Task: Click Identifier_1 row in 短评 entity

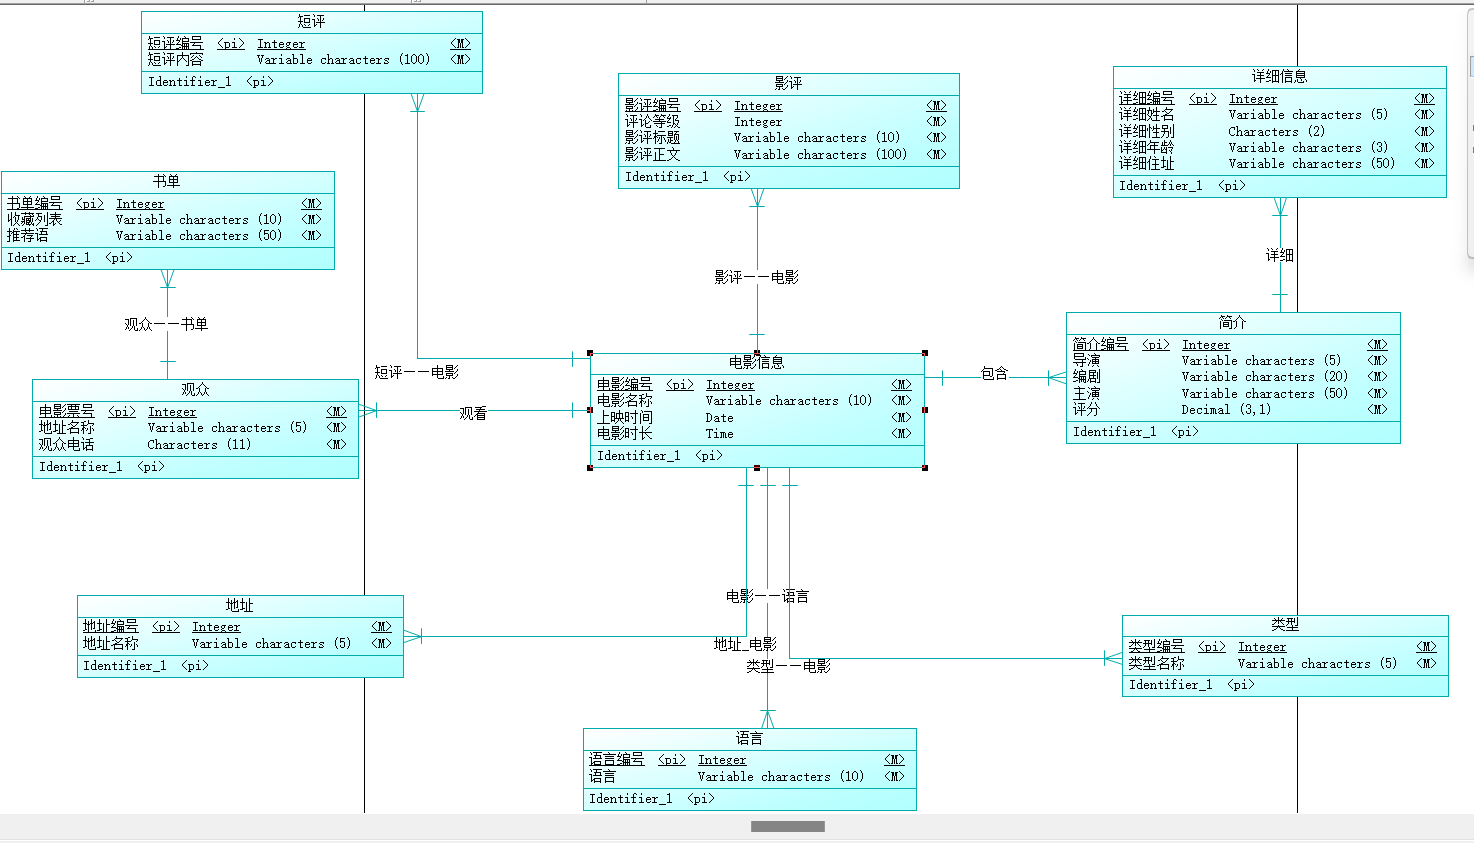Action: click(311, 81)
